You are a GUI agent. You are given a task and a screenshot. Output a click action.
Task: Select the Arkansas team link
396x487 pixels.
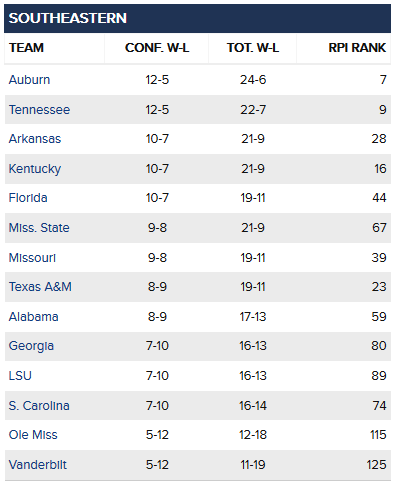[35, 139]
